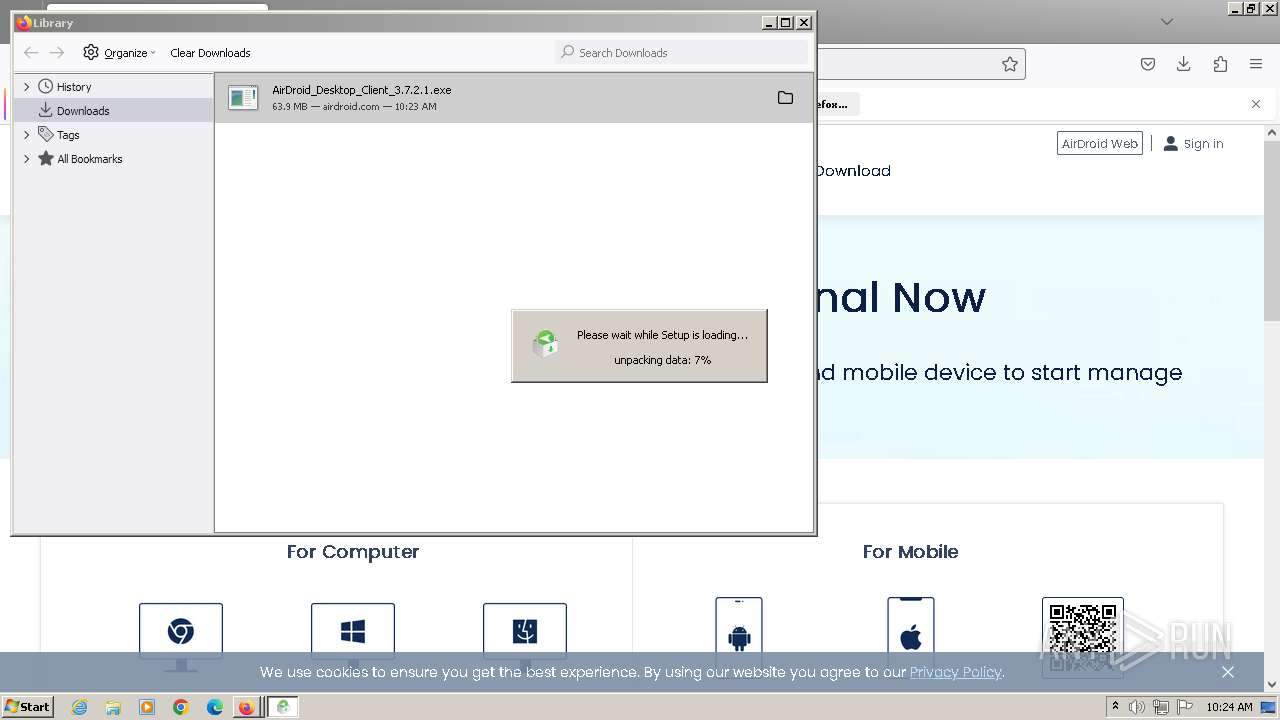
Task: Select Tags in the Library sidebar
Action: coord(68,135)
